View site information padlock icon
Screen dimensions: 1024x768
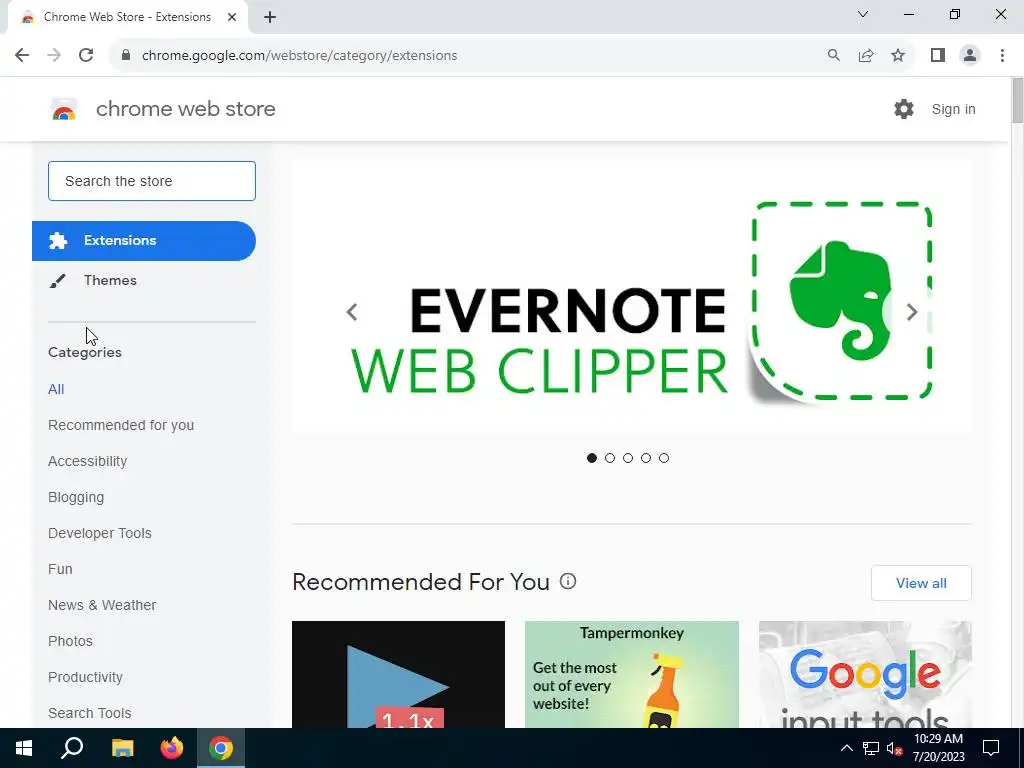click(126, 56)
